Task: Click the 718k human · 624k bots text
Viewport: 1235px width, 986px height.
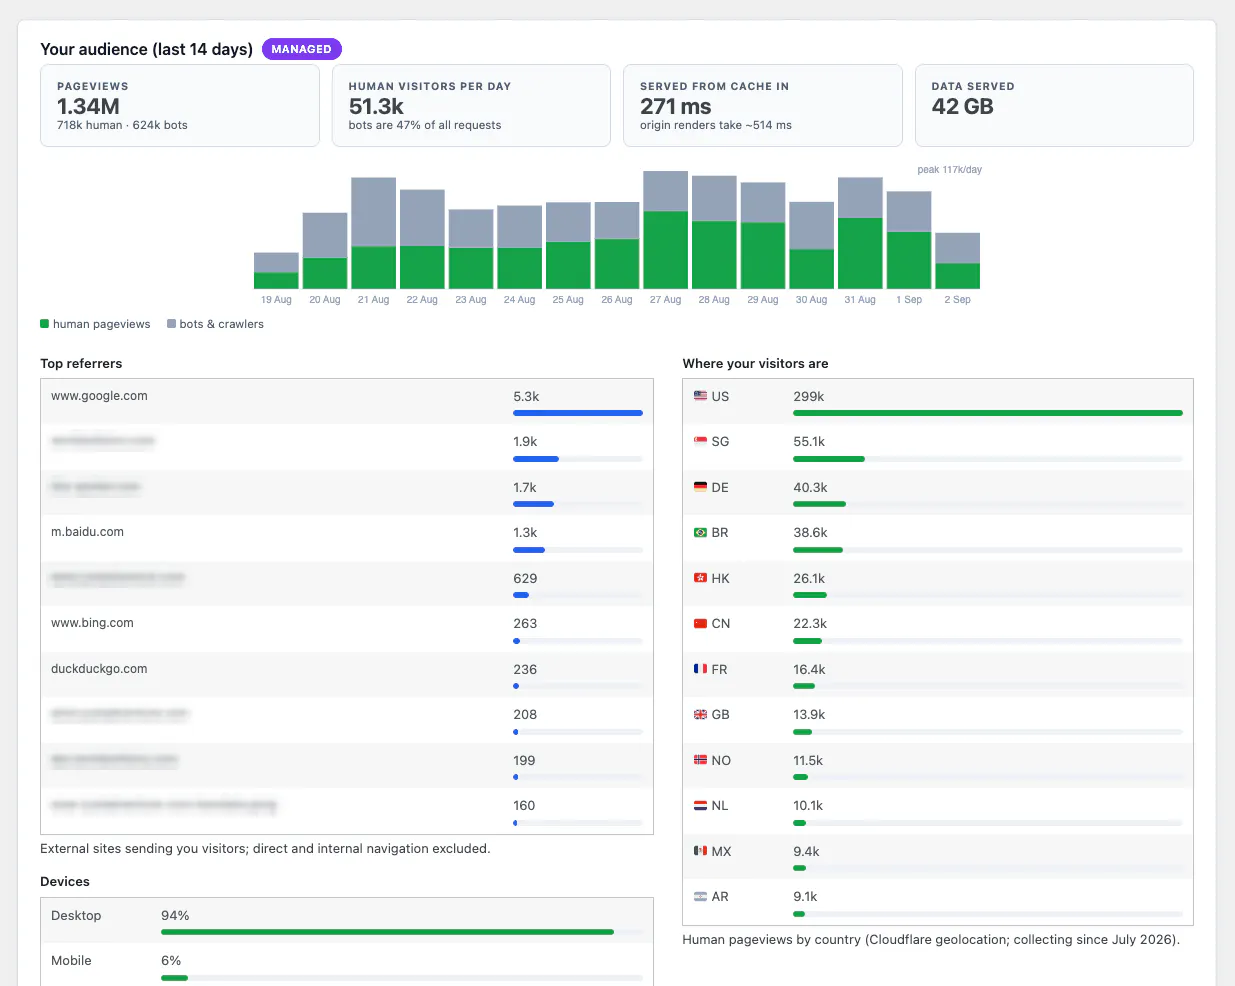Action: pyautogui.click(x=122, y=125)
